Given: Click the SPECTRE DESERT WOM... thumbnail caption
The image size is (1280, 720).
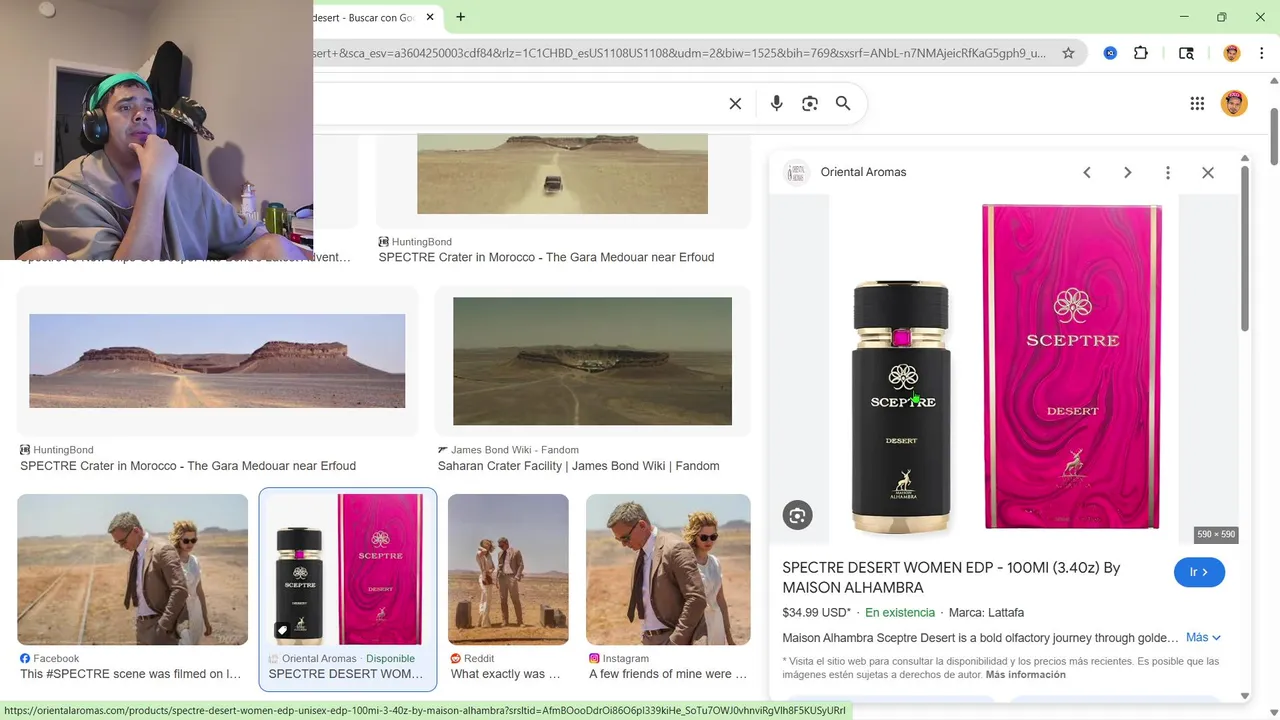Looking at the screenshot, I should [x=346, y=674].
